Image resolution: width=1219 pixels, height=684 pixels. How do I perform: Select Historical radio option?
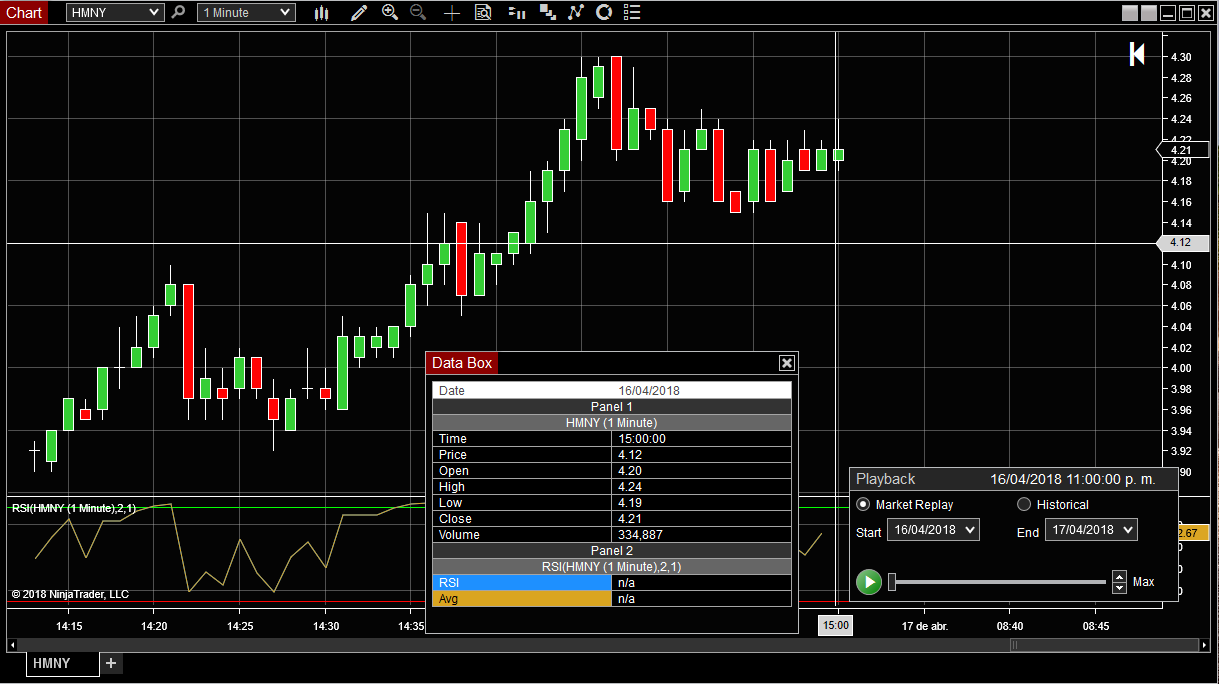click(1024, 504)
